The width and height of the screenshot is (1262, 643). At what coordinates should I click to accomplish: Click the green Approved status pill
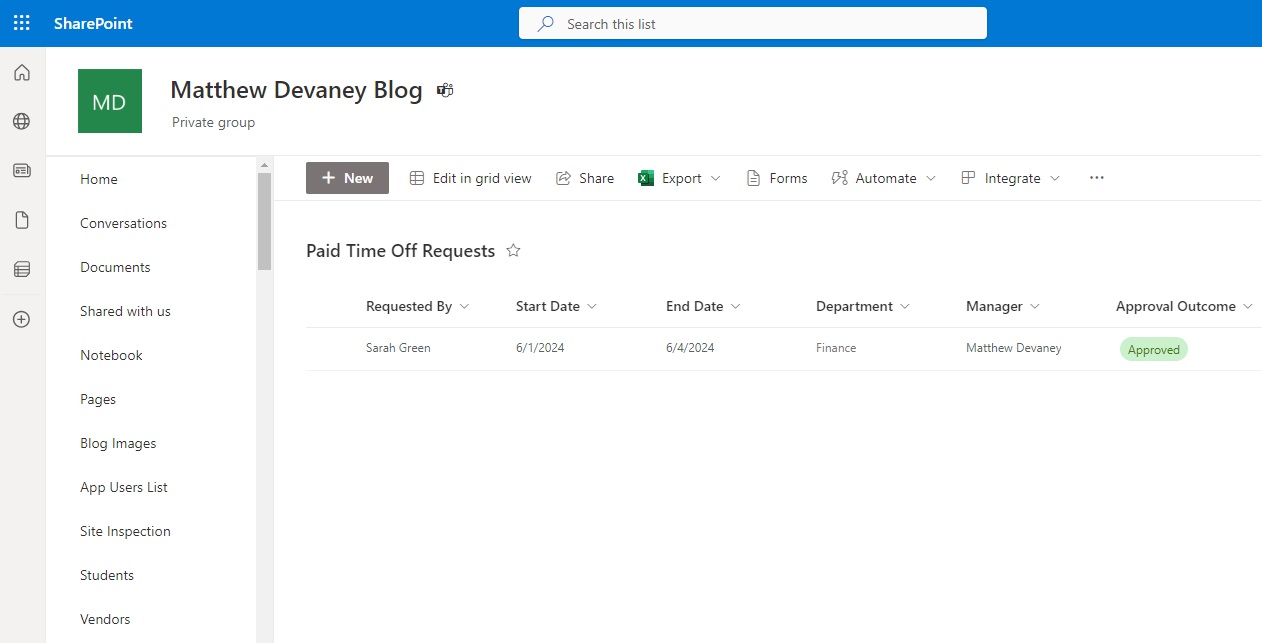pos(1154,350)
